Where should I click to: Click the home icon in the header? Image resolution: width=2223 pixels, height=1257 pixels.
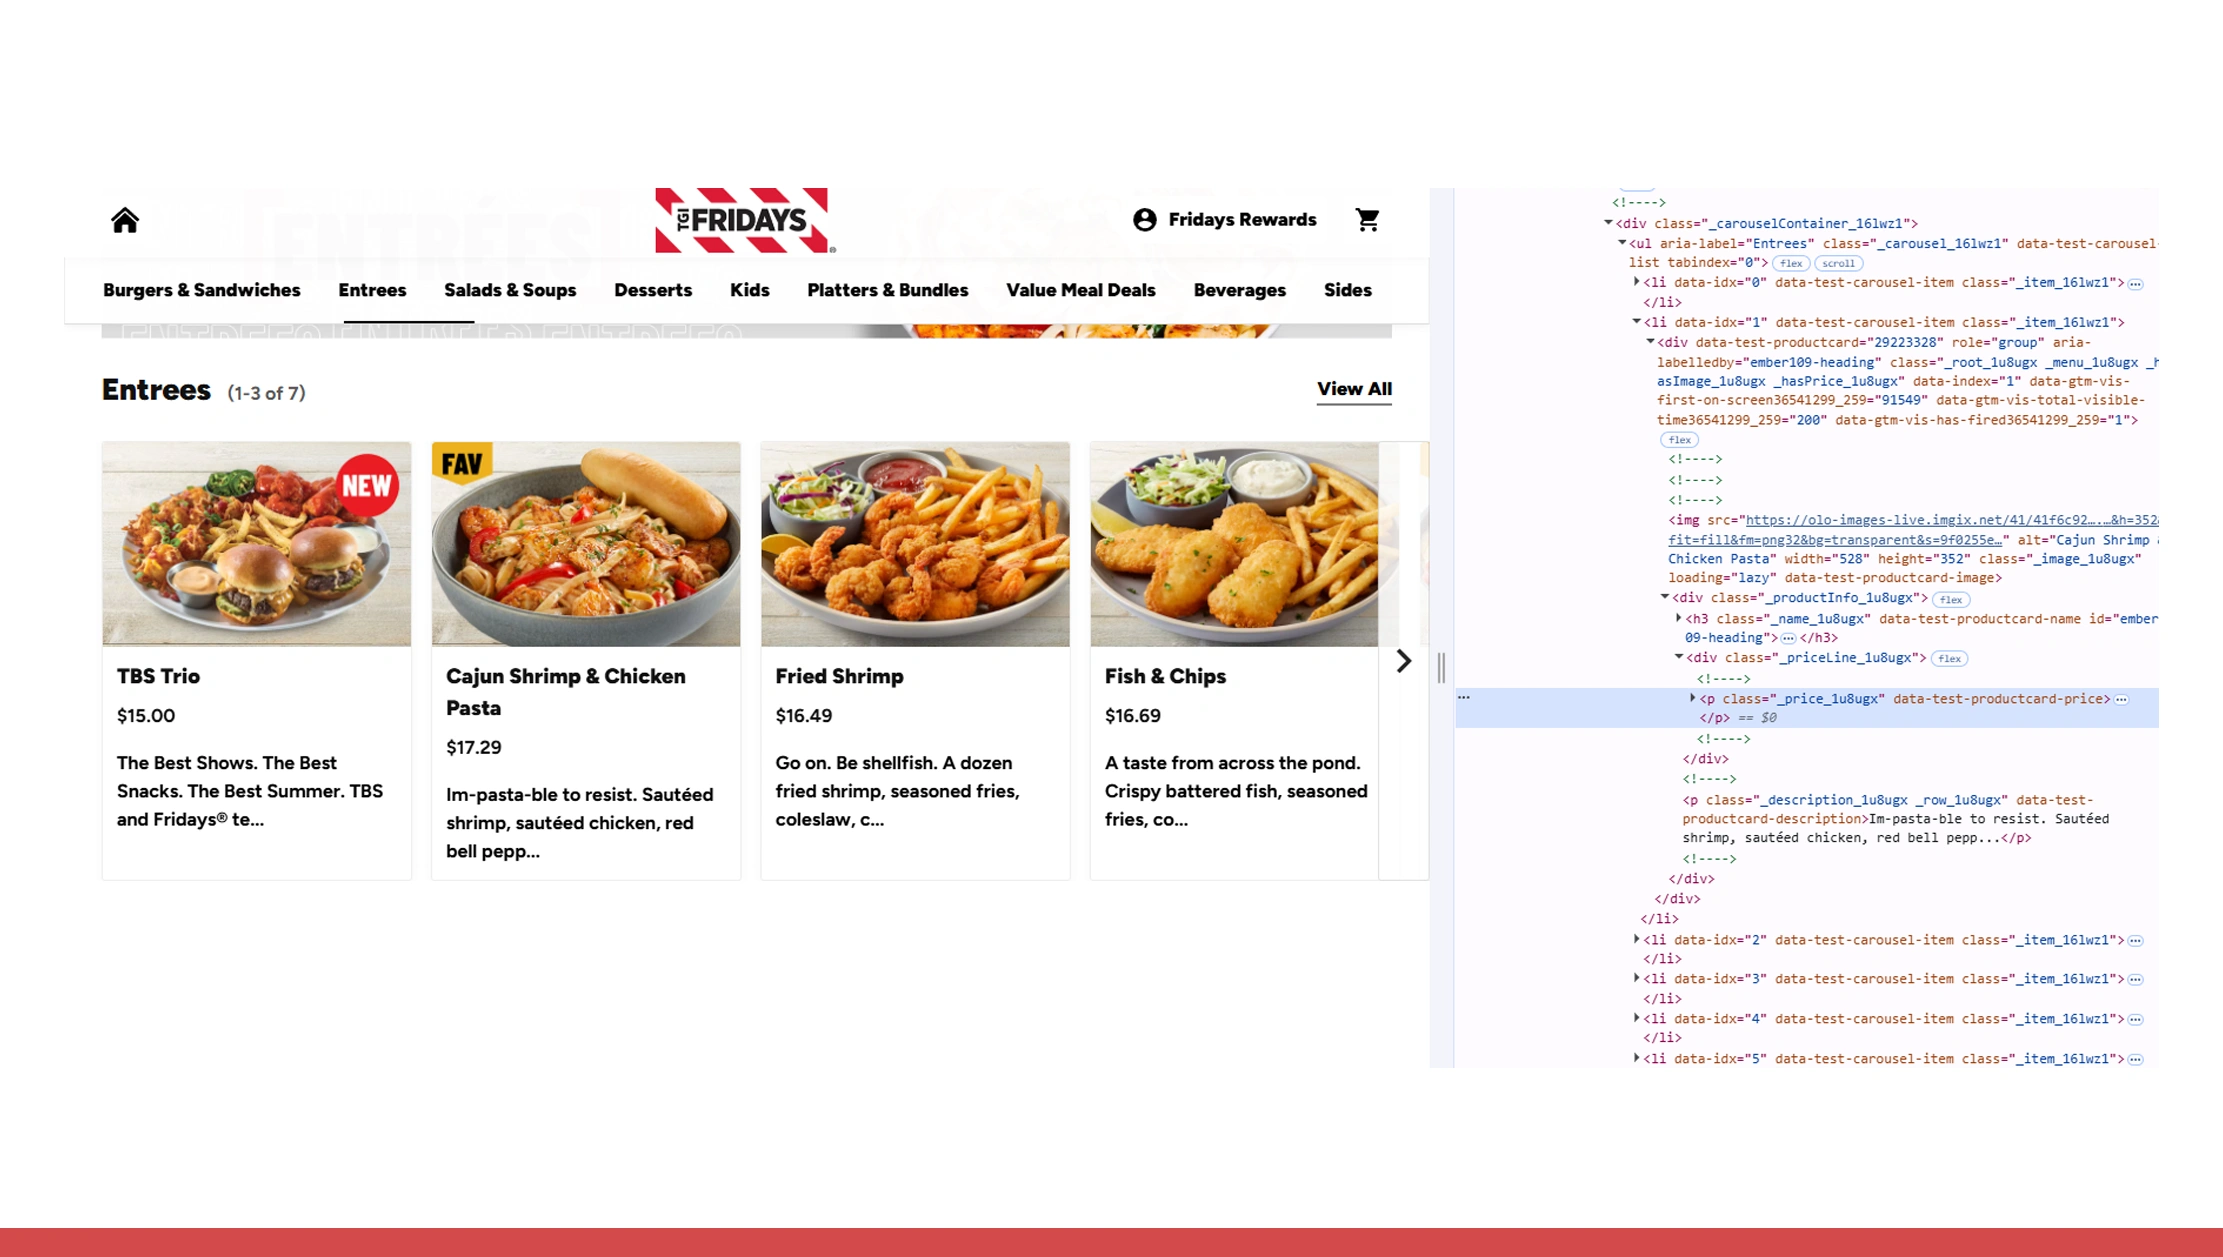[x=124, y=220]
